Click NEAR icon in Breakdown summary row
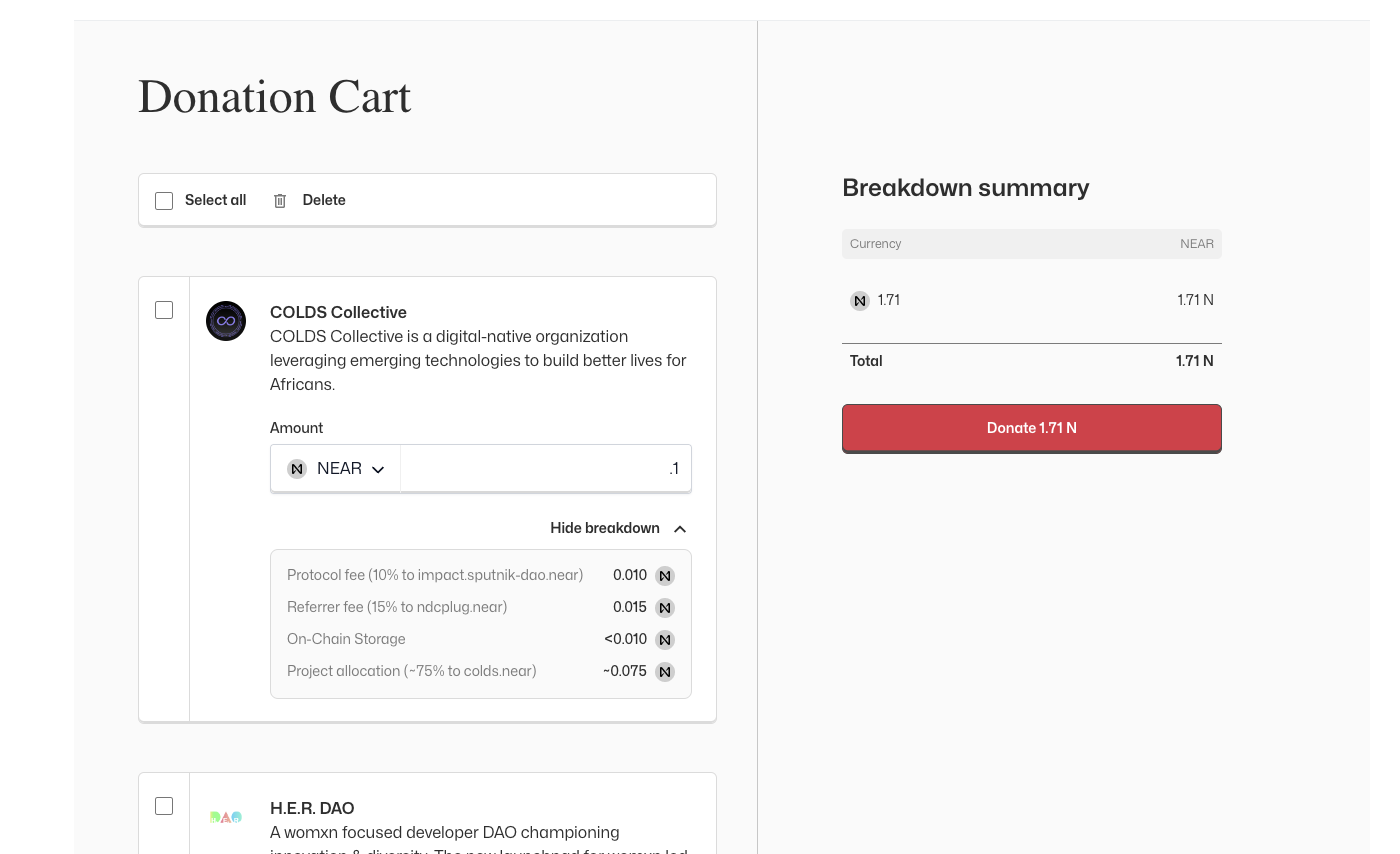Image resolution: width=1400 pixels, height=854 pixels. point(860,301)
